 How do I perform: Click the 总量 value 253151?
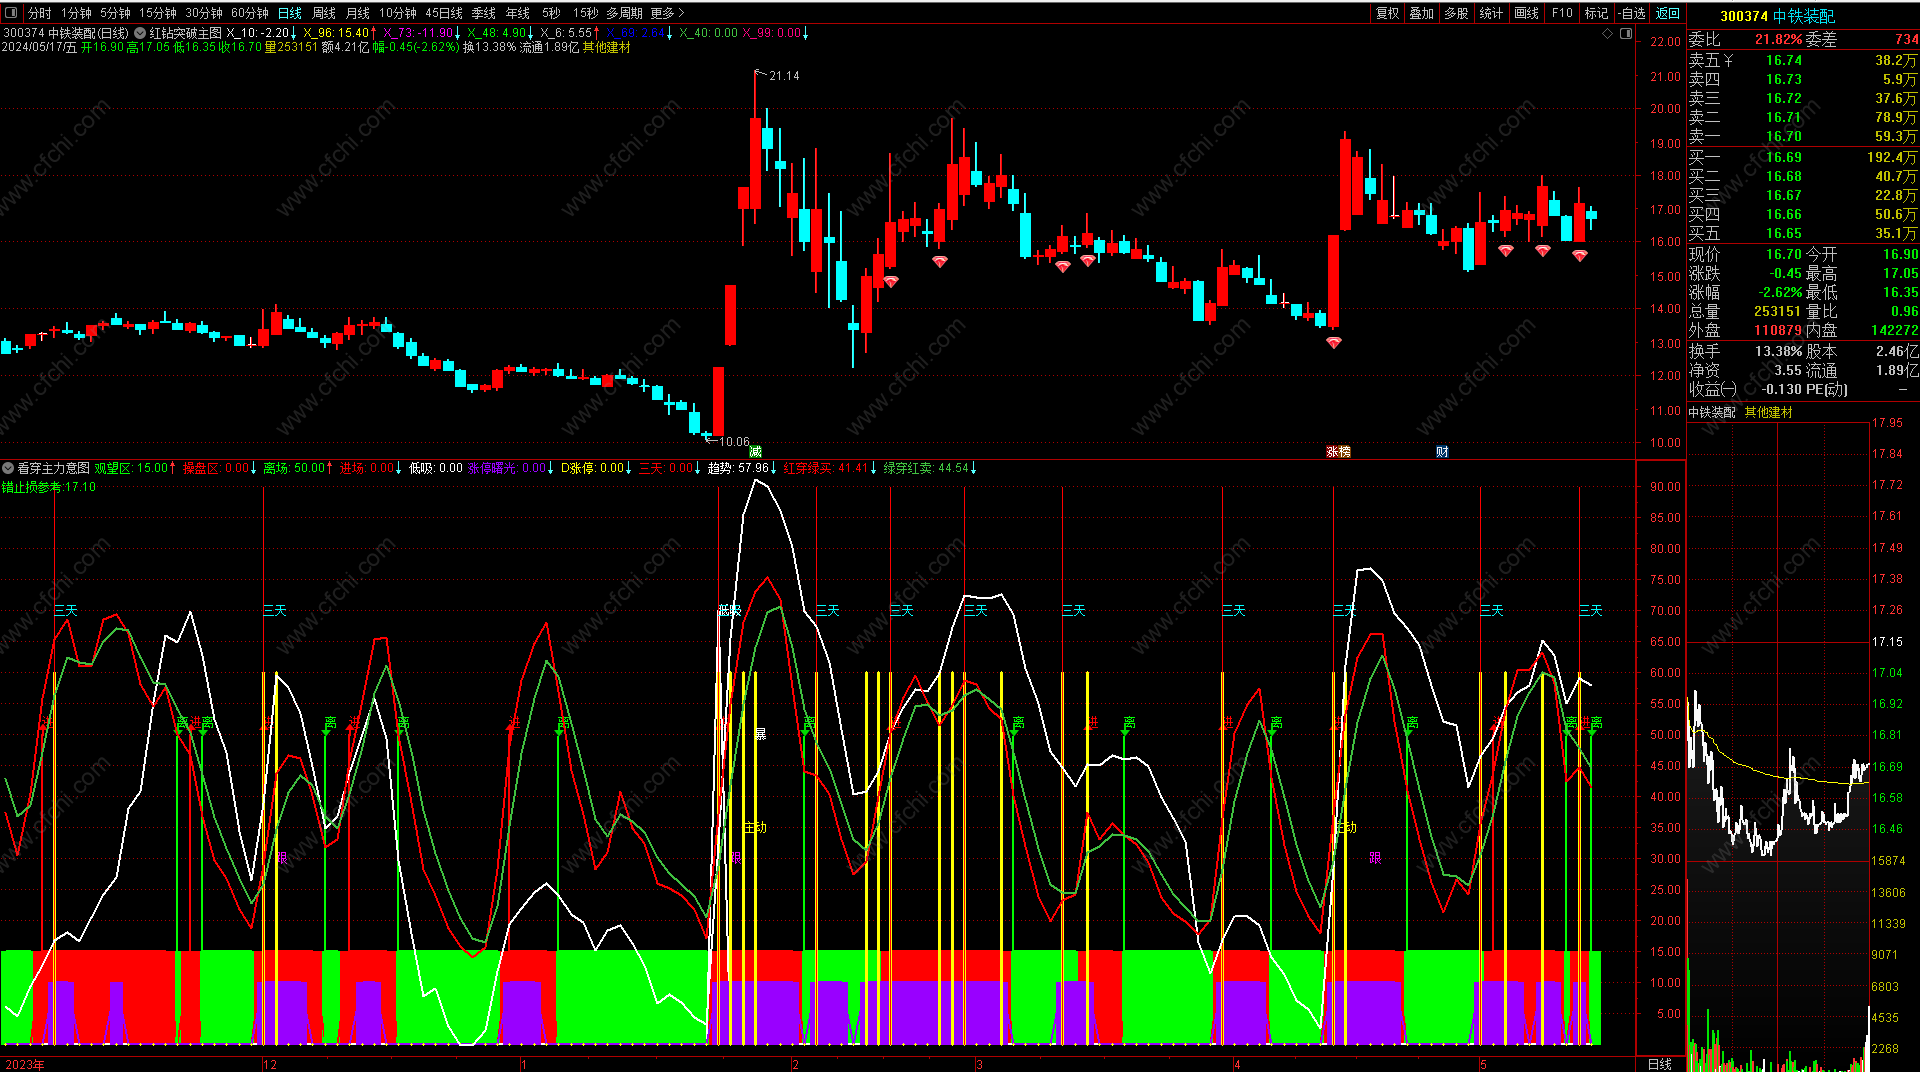1778,311
